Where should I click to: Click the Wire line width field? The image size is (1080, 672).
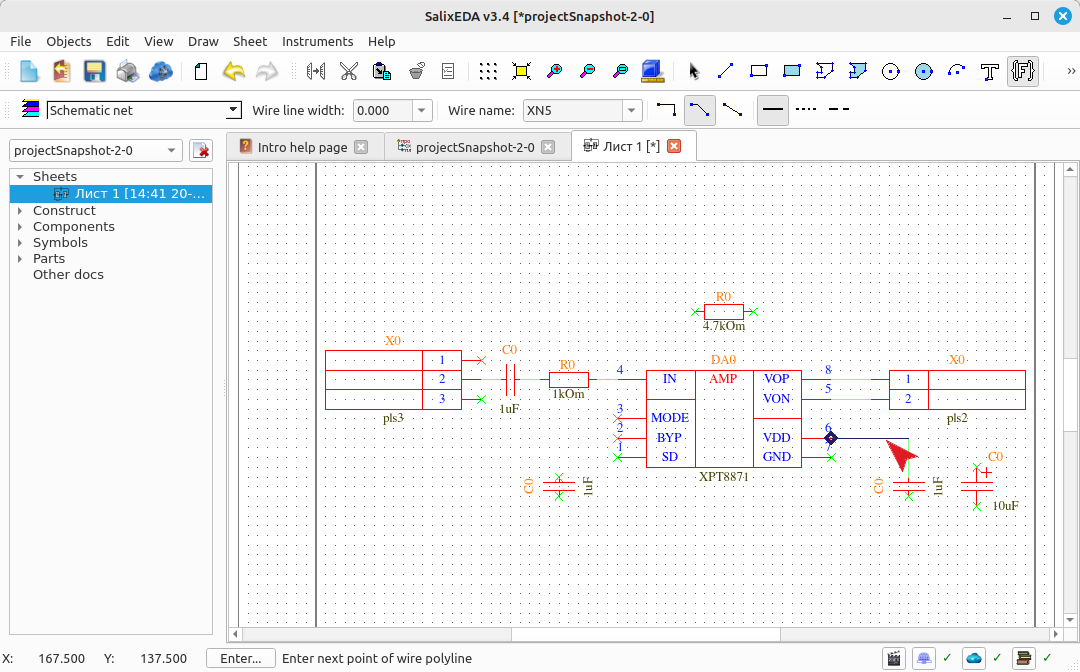[384, 110]
